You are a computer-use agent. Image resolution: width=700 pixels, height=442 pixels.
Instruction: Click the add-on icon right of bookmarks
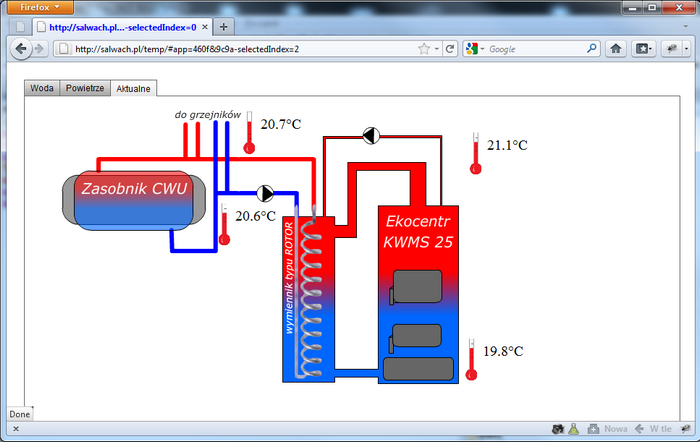click(671, 49)
